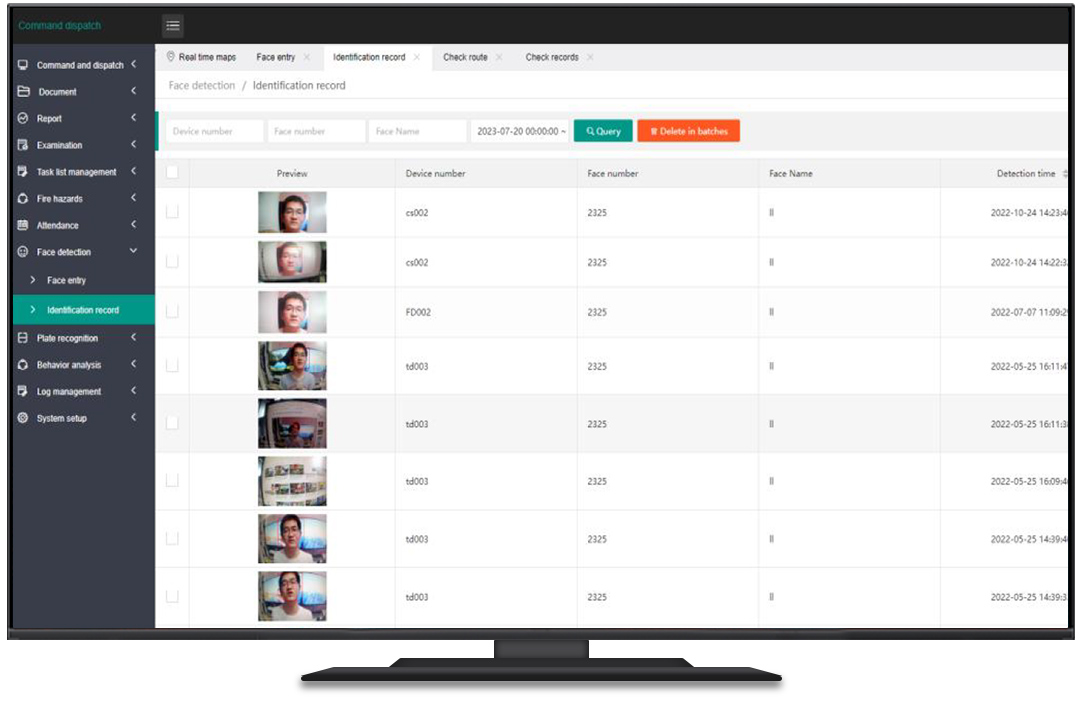Viewport: 1082px width, 721px height.
Task: Click the orange Delete in batches button
Action: tap(688, 131)
